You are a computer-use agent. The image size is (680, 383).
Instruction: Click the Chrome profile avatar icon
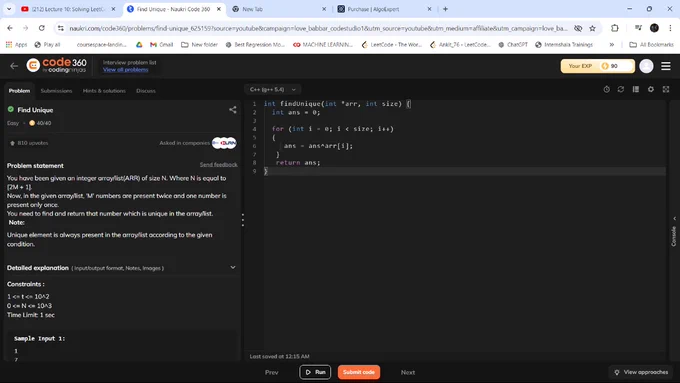click(654, 28)
